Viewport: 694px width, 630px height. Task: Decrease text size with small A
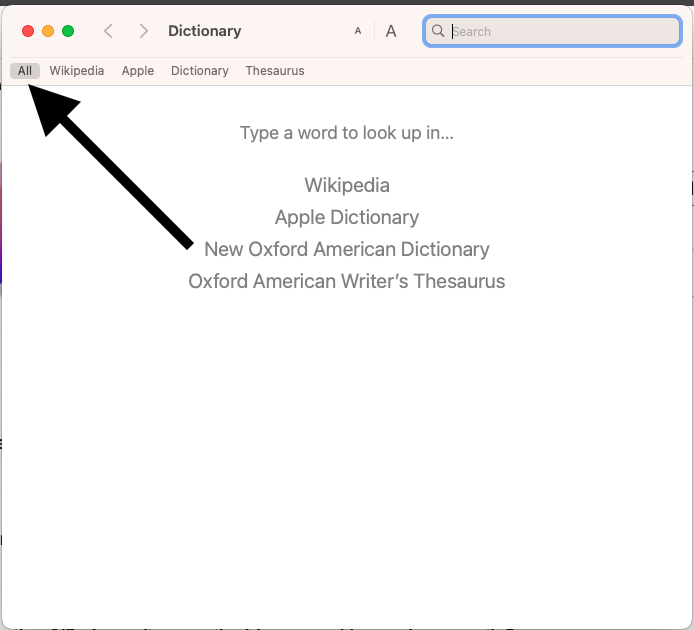pyautogui.click(x=358, y=31)
